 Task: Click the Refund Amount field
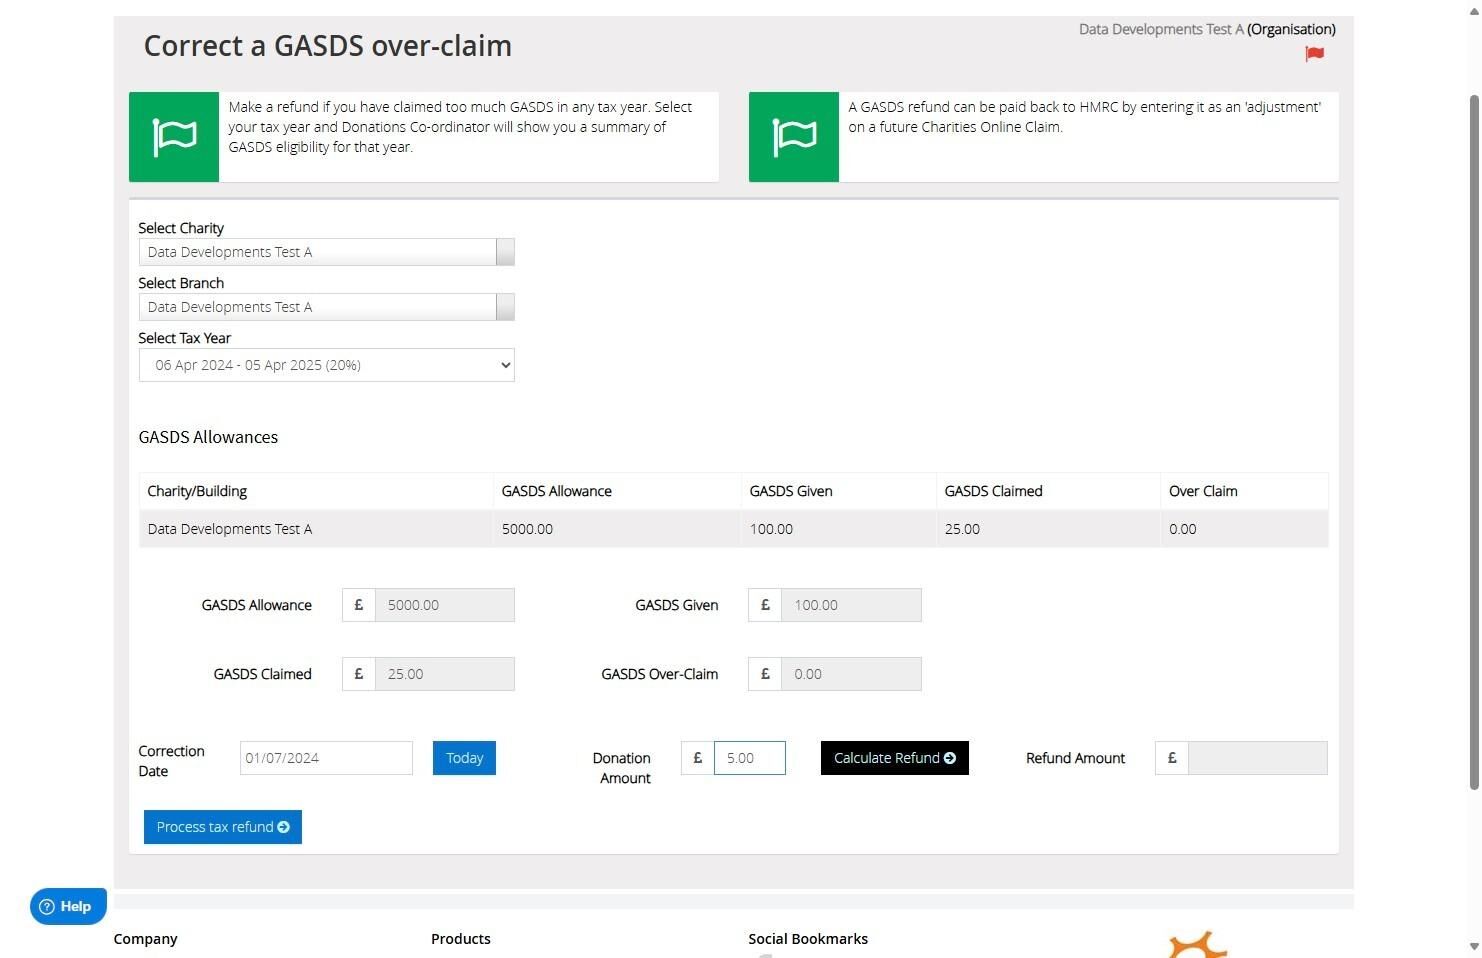(1258, 758)
